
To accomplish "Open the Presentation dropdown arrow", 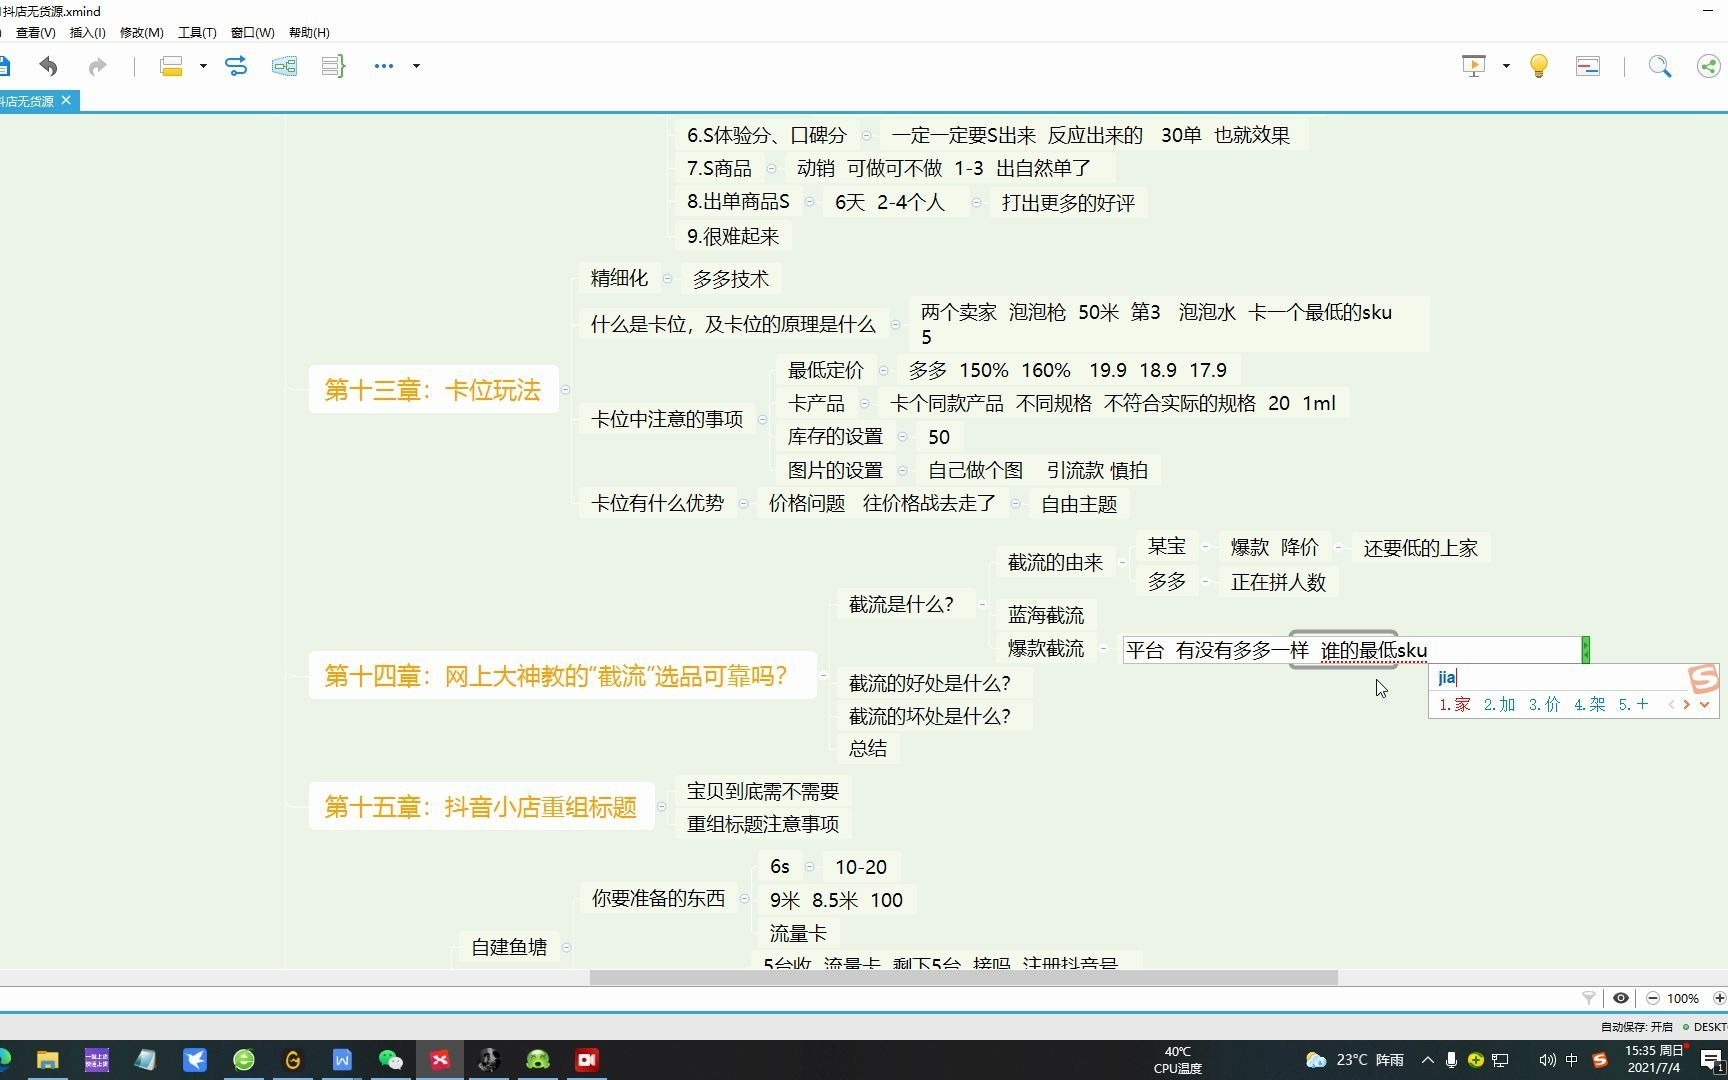I will [x=1506, y=66].
